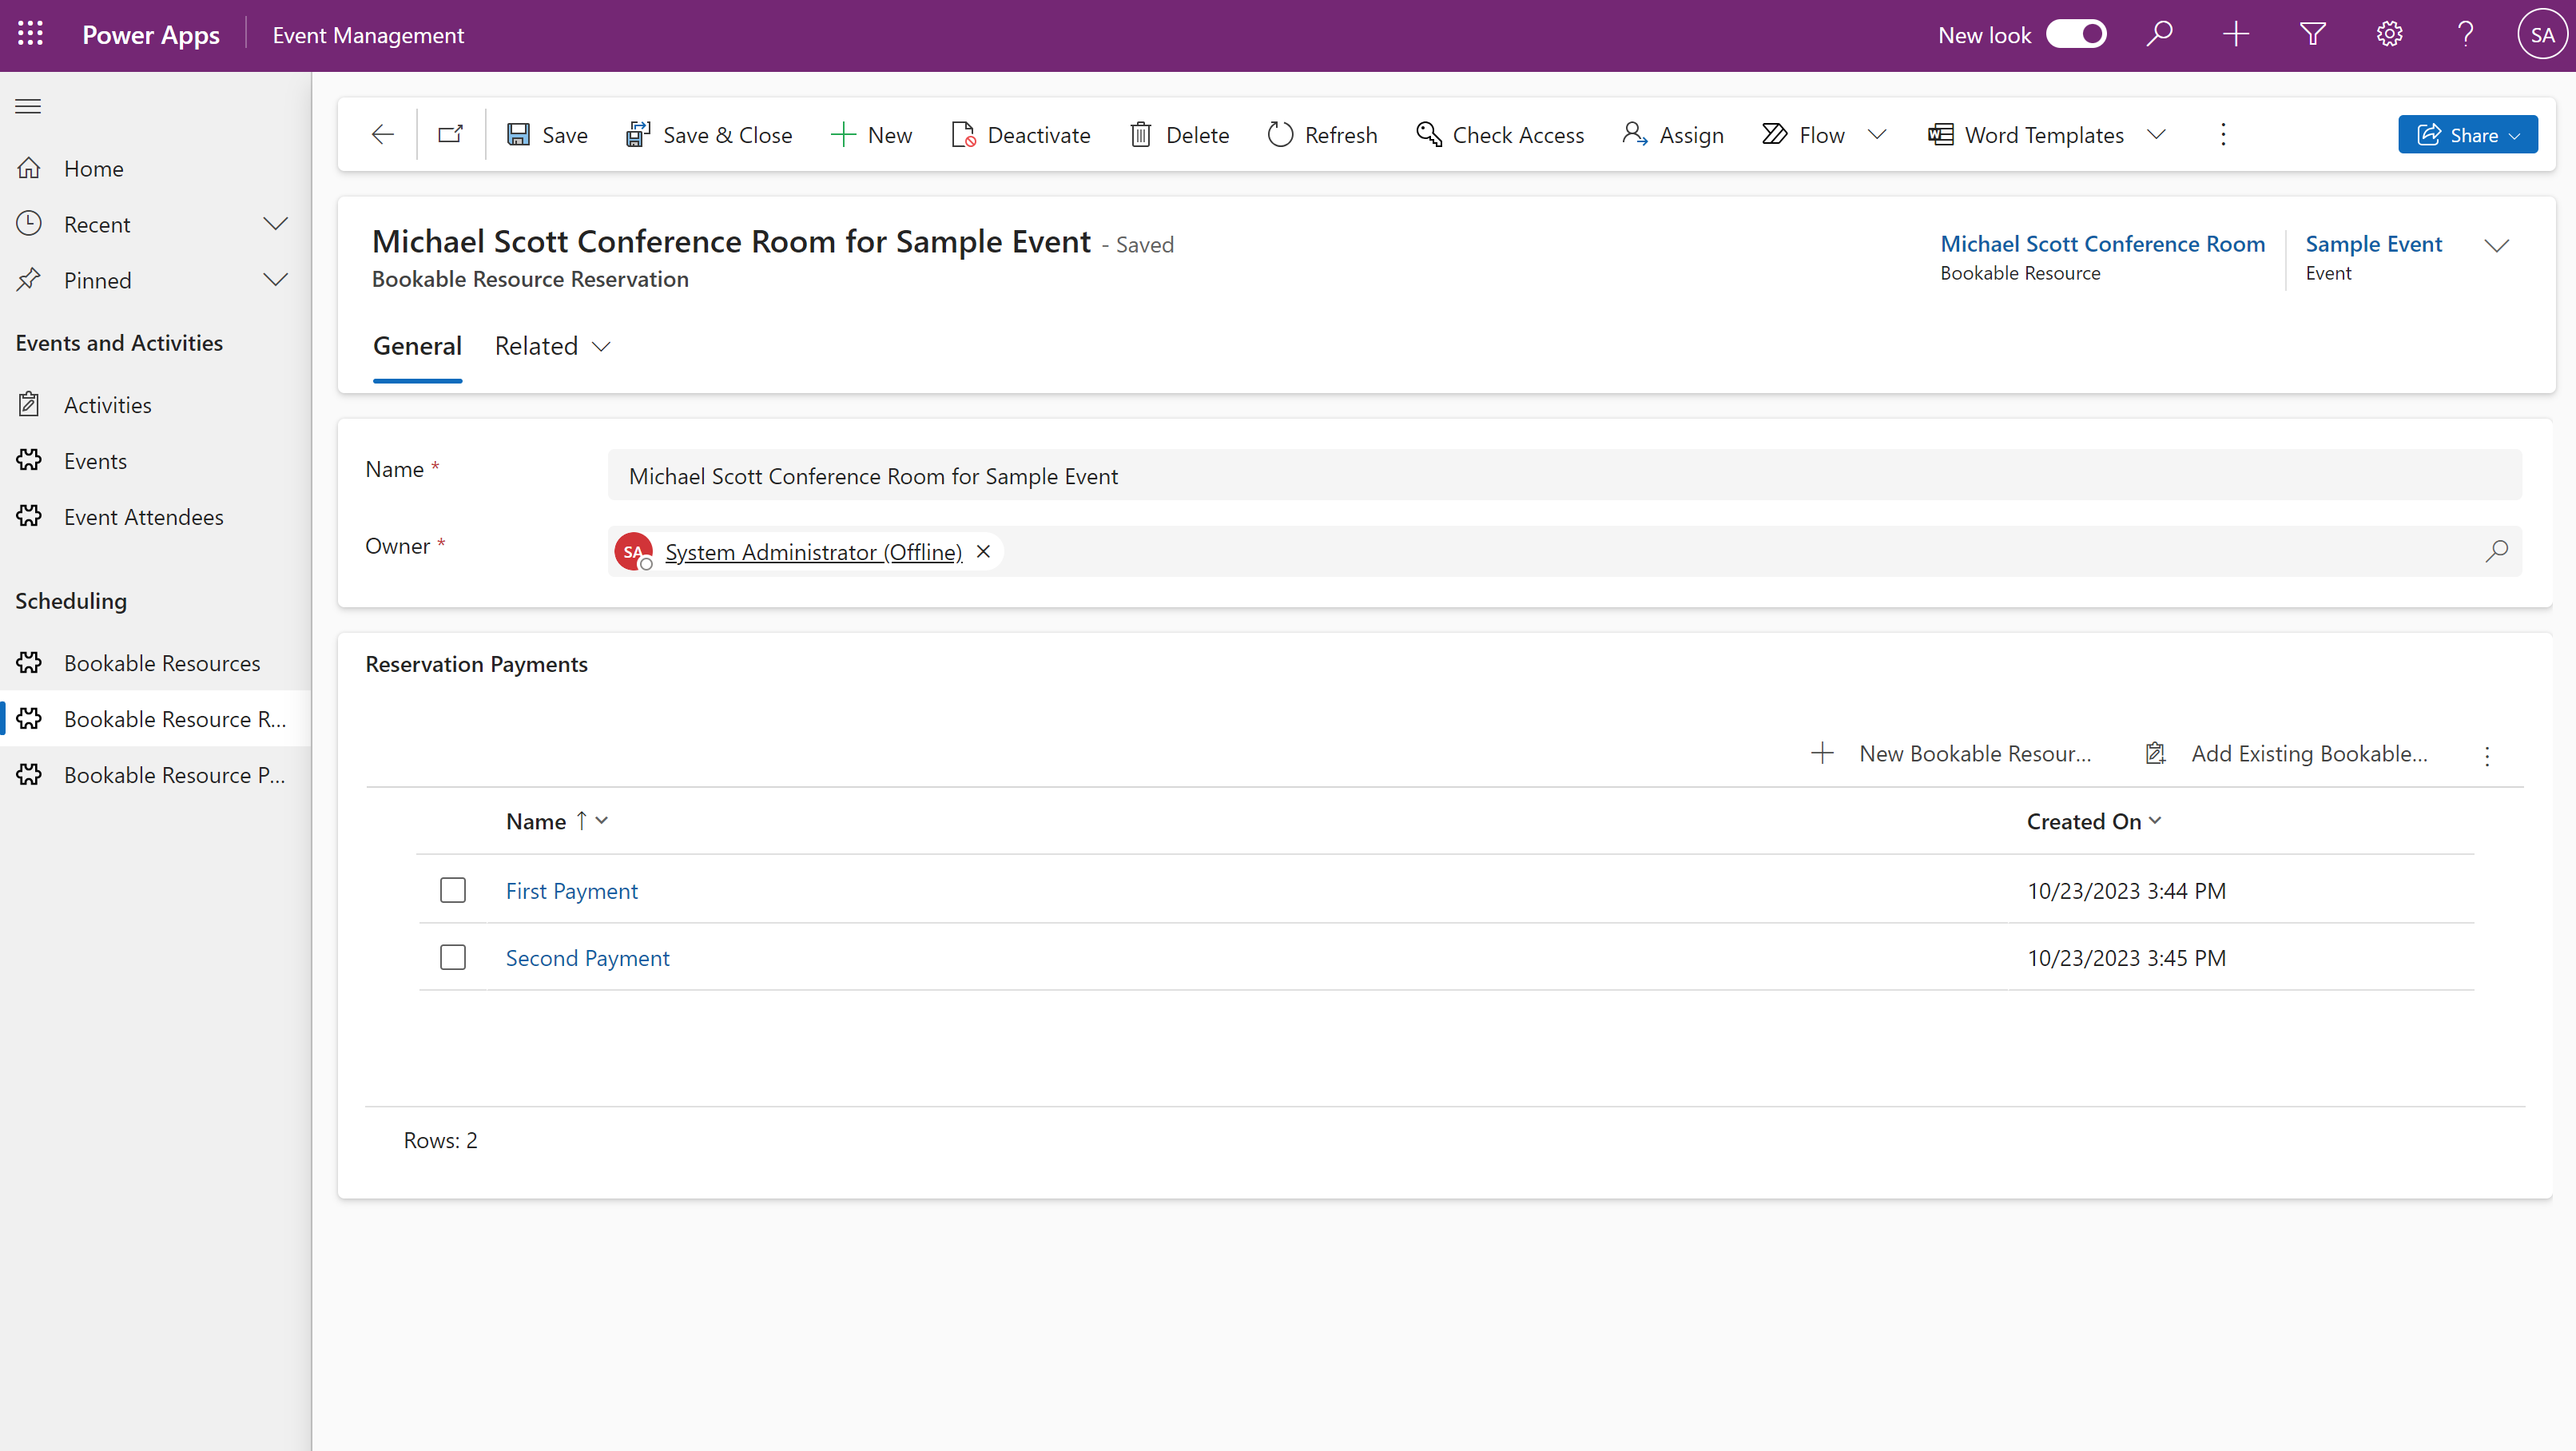The height and width of the screenshot is (1451, 2576).
Task: Open Second Payment record link
Action: point(587,957)
